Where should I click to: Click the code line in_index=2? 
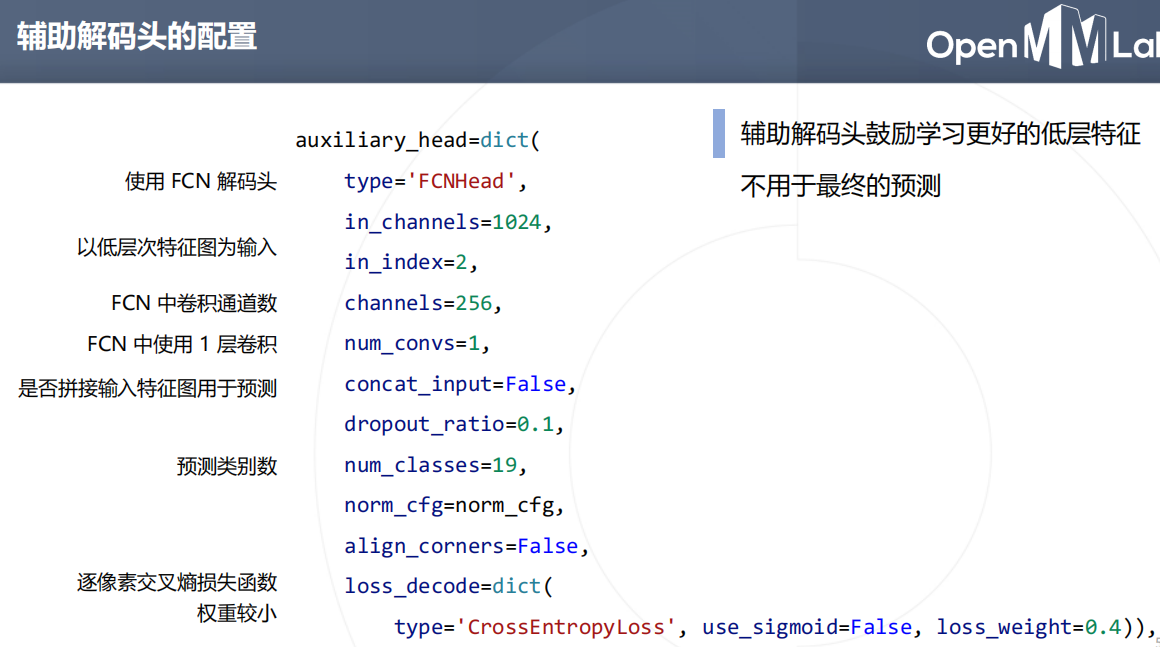pos(411,262)
